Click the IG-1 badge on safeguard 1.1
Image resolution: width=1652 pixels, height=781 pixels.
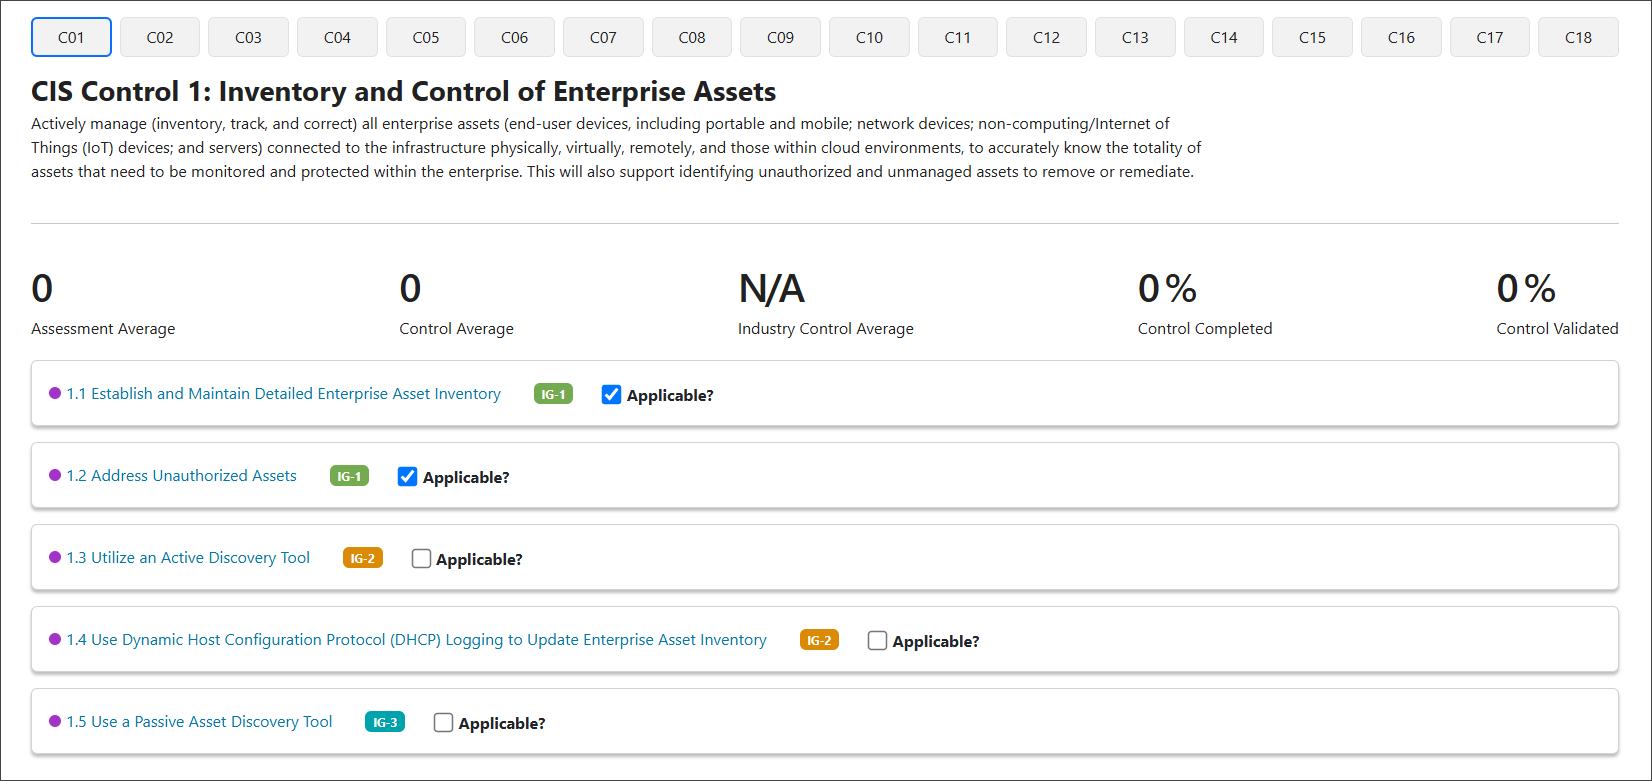pyautogui.click(x=553, y=394)
